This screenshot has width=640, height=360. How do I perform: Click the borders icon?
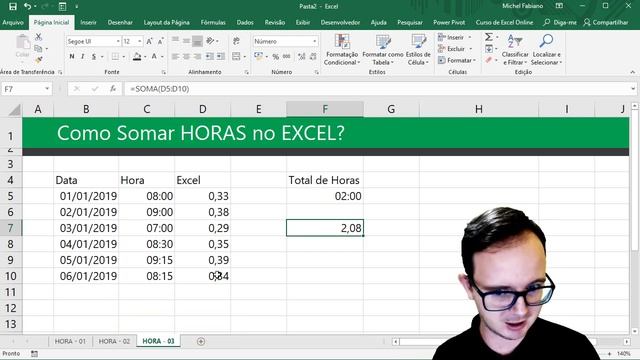[115, 56]
